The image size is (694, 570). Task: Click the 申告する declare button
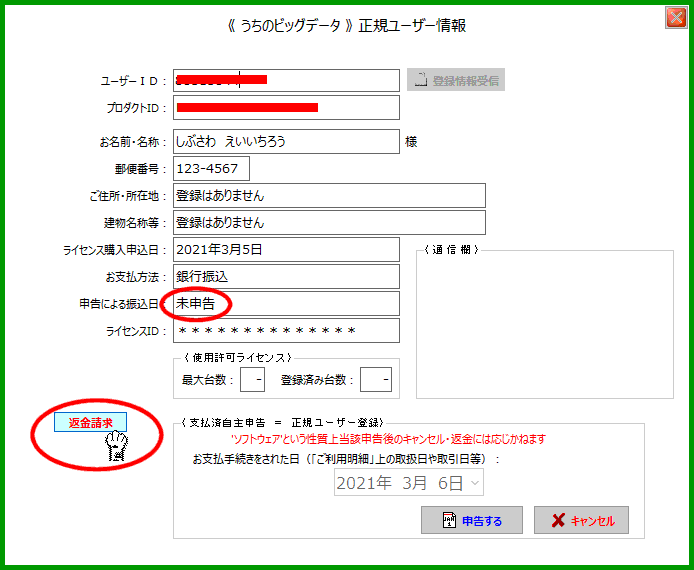point(472,520)
